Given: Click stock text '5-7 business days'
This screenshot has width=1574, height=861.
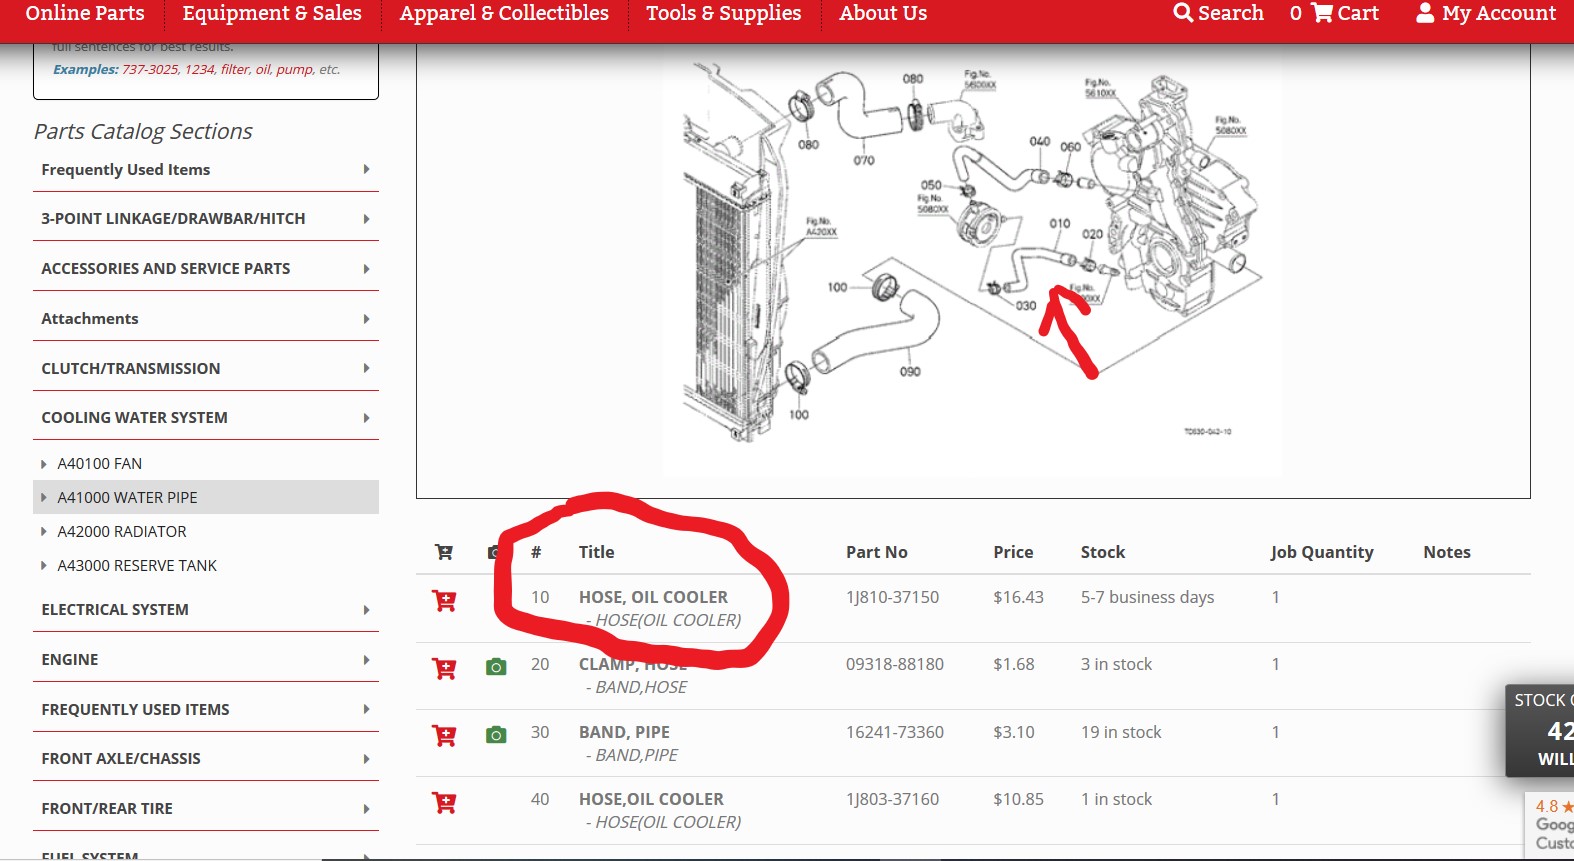Looking at the screenshot, I should click(x=1147, y=597).
